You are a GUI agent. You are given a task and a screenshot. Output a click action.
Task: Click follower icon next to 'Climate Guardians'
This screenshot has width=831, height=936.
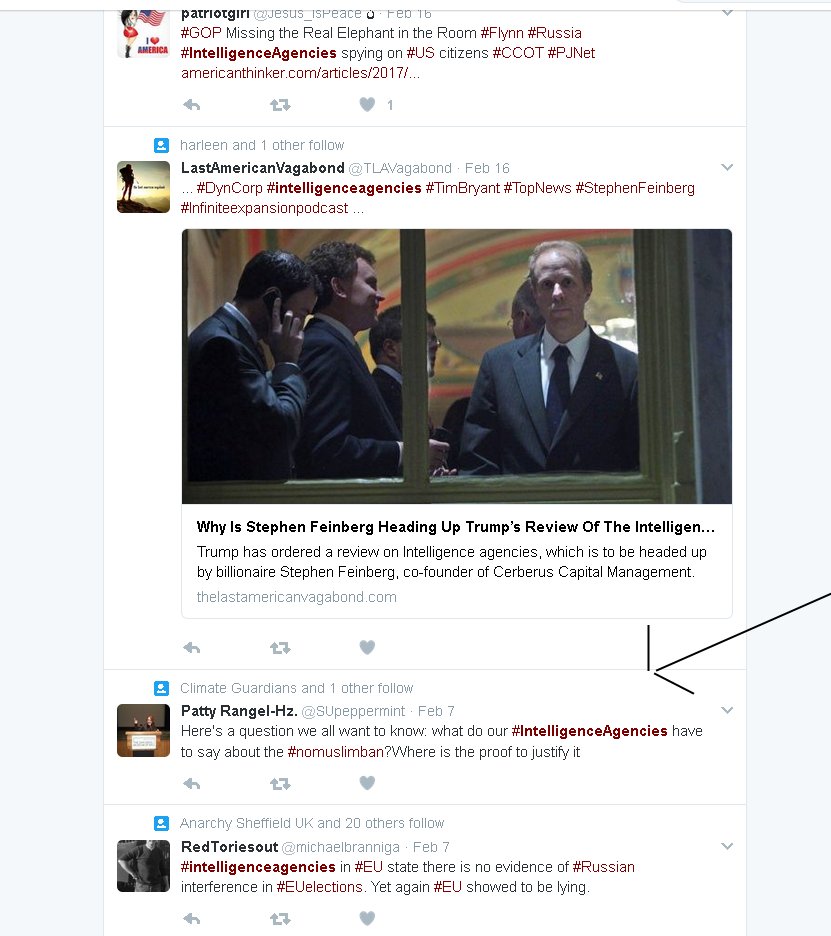tap(162, 688)
